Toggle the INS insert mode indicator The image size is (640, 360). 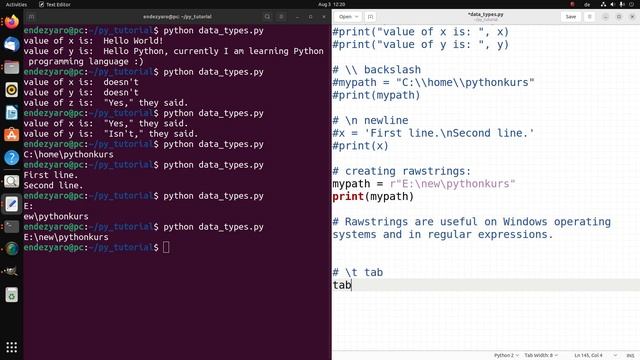(x=630, y=356)
